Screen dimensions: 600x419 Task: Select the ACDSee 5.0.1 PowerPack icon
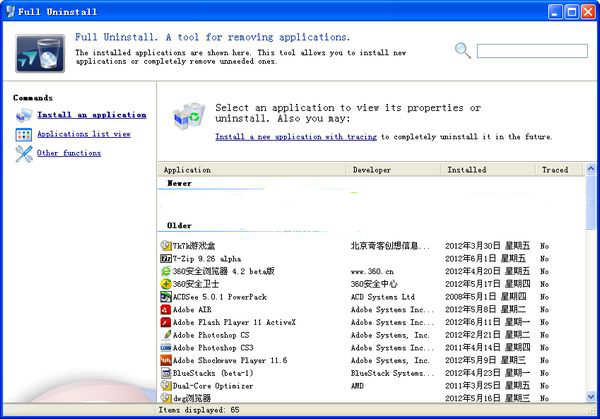click(166, 297)
